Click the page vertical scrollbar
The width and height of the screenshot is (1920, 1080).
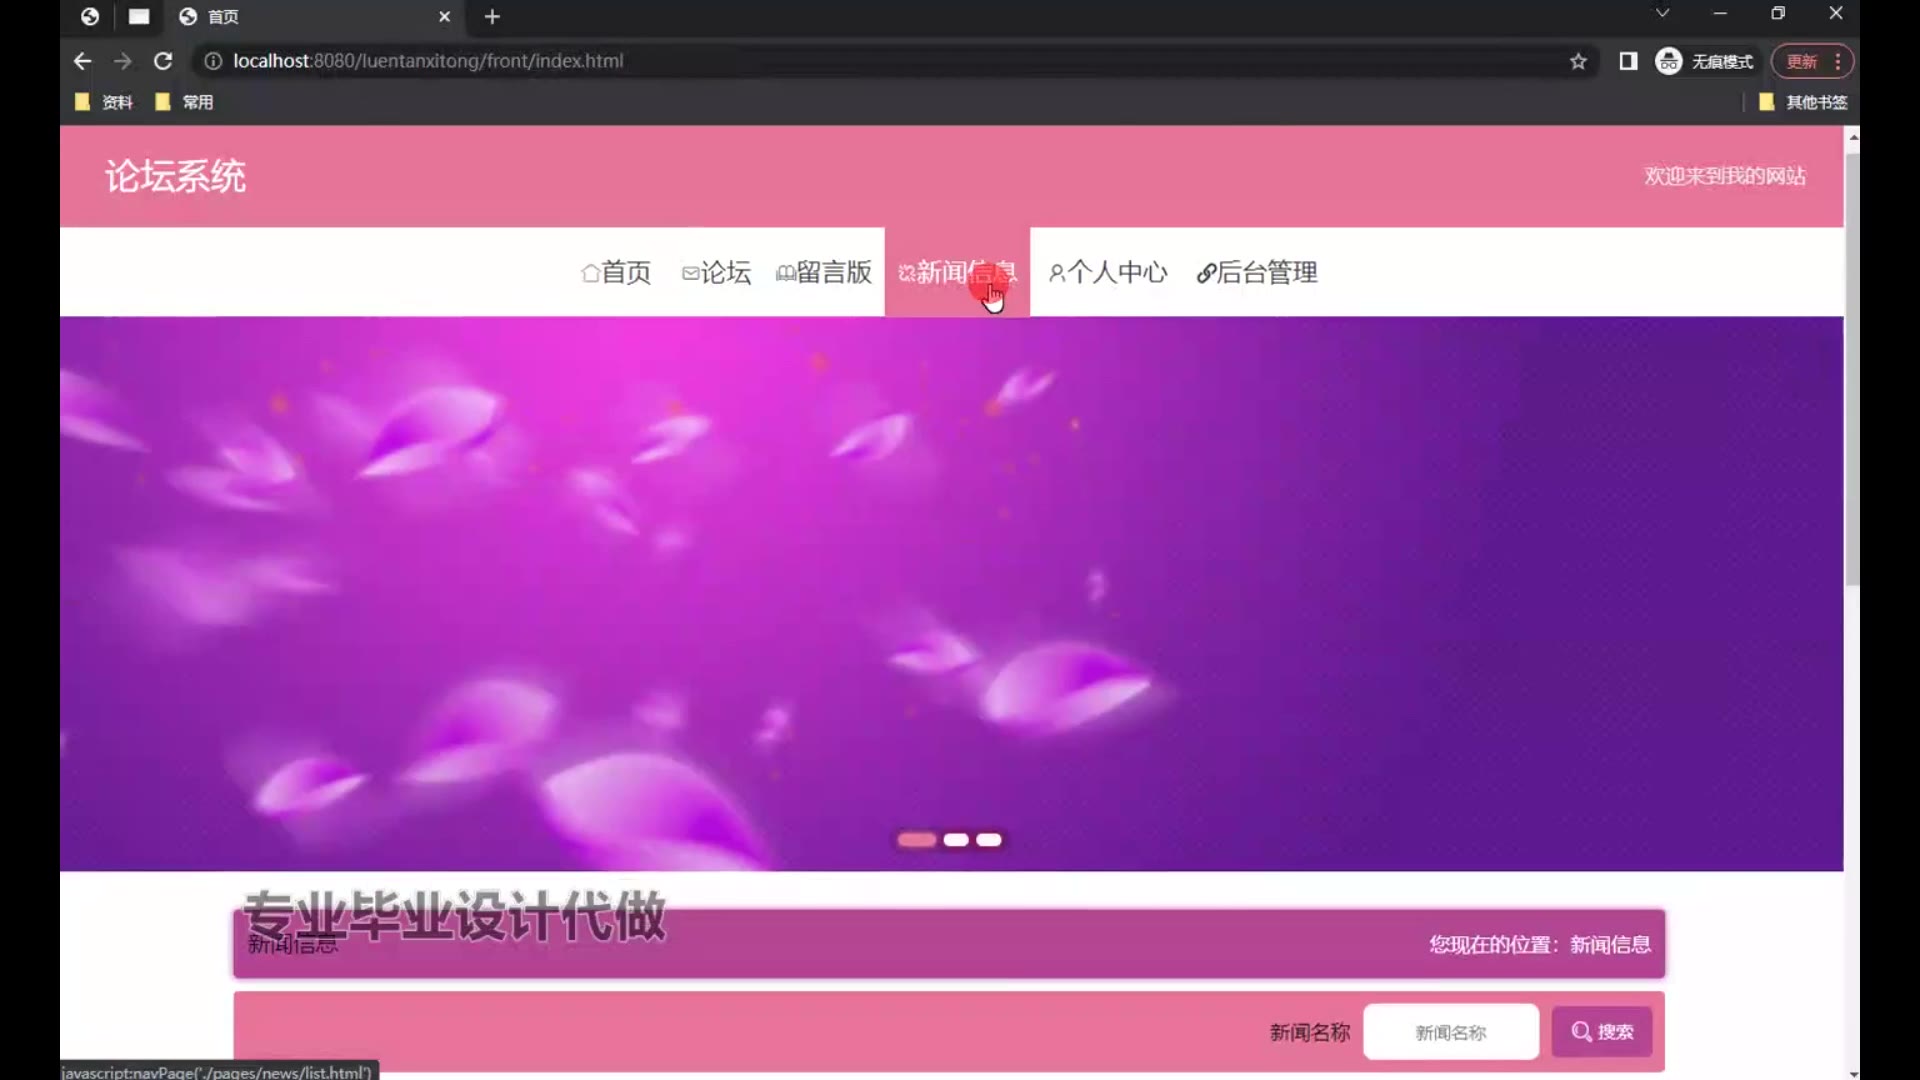click(x=1852, y=370)
